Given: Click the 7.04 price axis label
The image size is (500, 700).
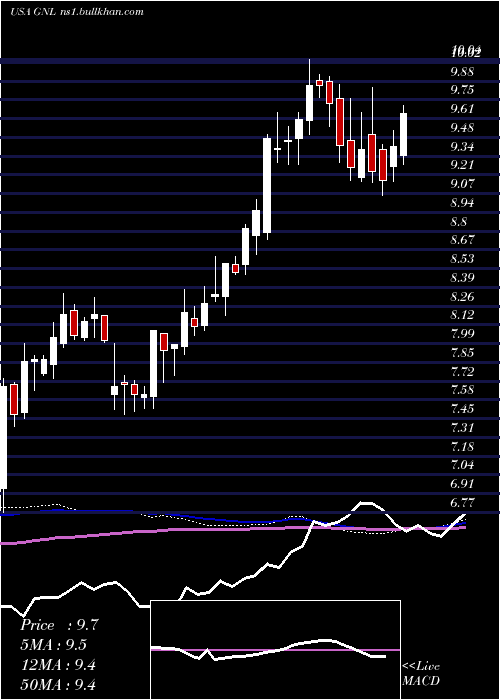Looking at the screenshot, I should click(x=464, y=465).
